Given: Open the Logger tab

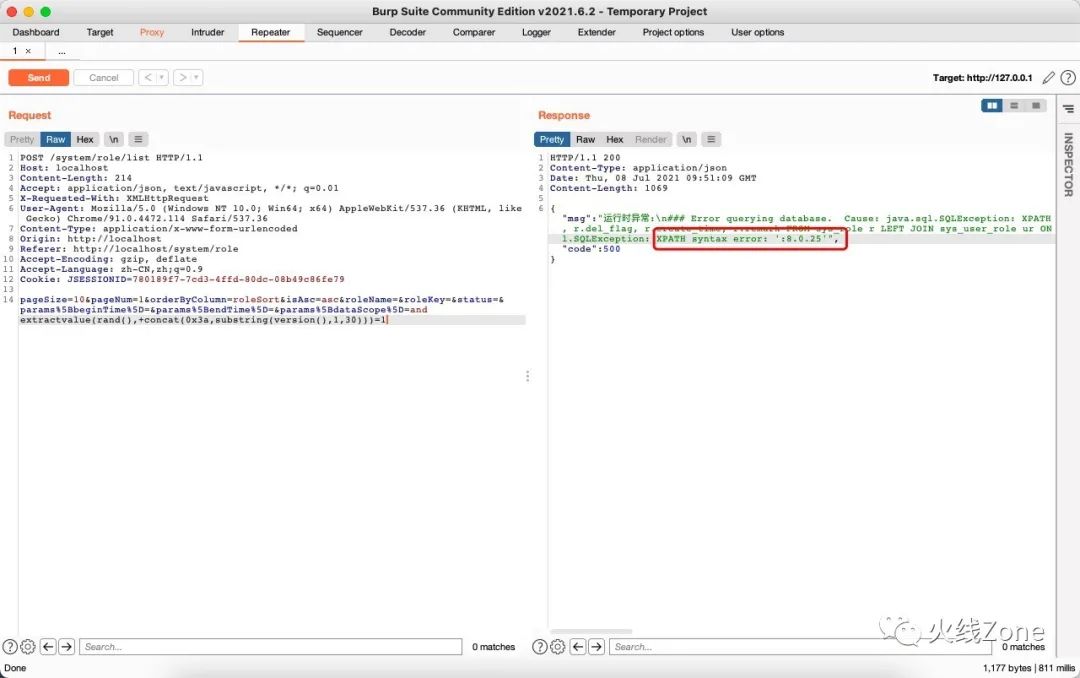Looking at the screenshot, I should pyautogui.click(x=536, y=32).
